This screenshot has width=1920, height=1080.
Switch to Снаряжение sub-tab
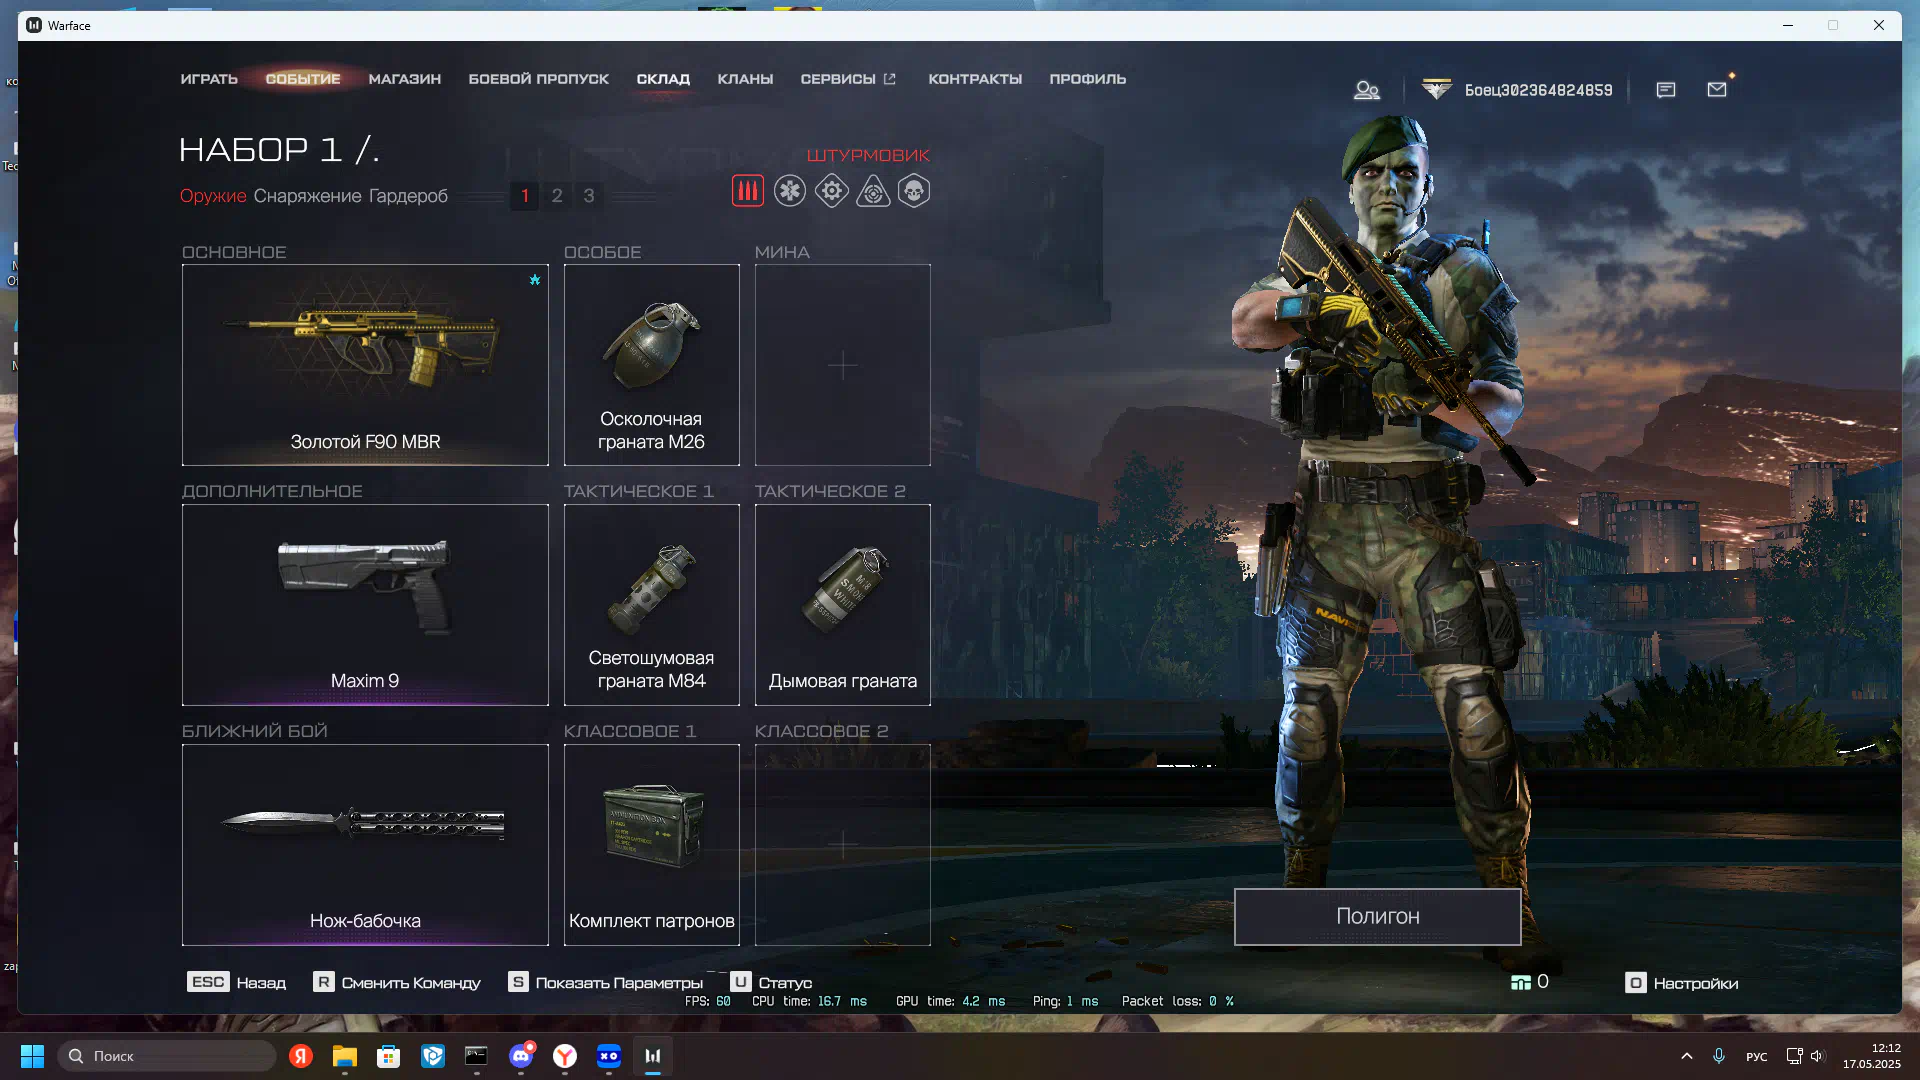pyautogui.click(x=307, y=196)
